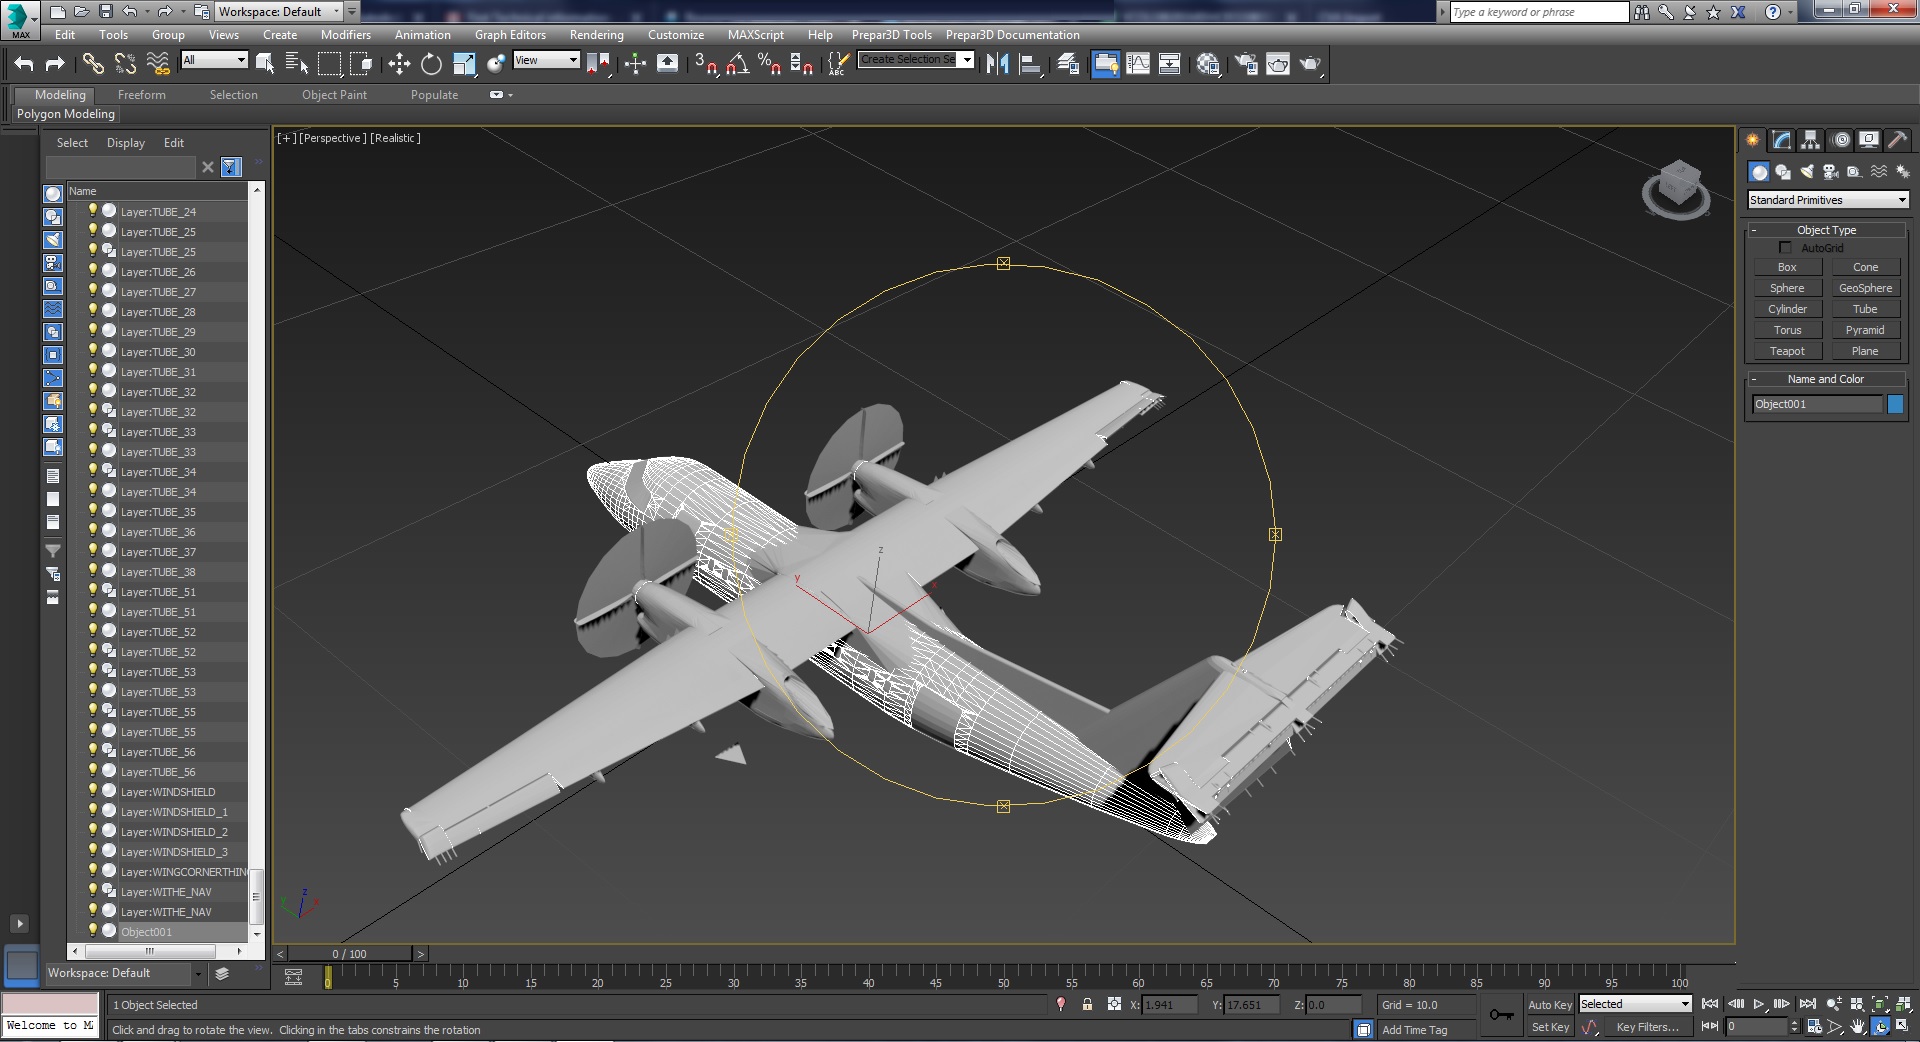Screen dimensions: 1920x1042
Task: Choose the Select and Scale tool
Action: pyautogui.click(x=464, y=64)
